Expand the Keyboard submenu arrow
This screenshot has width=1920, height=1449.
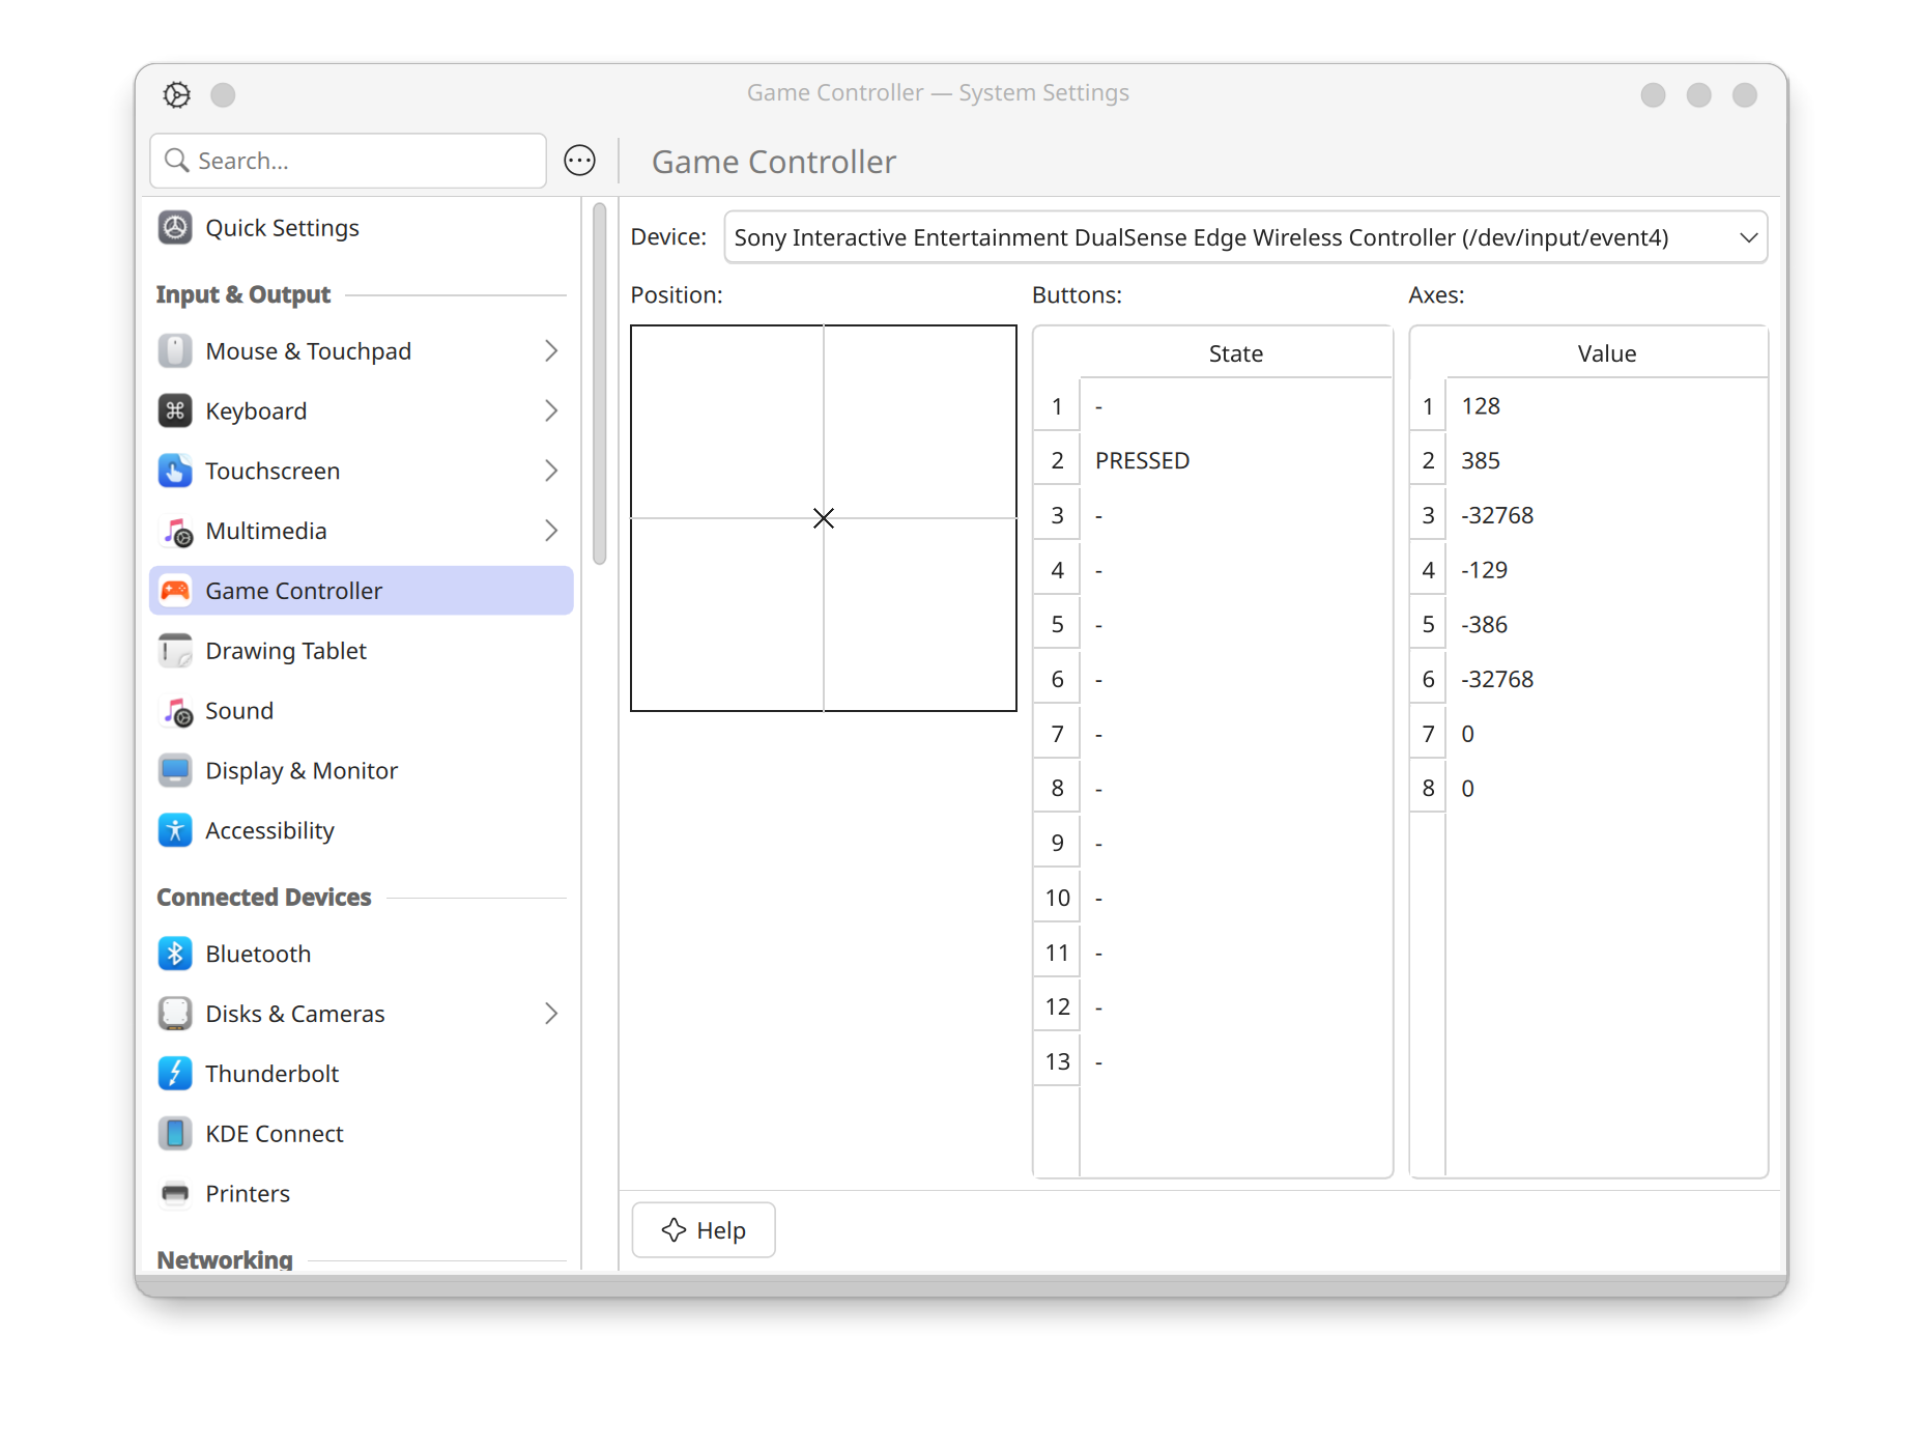pyautogui.click(x=551, y=411)
